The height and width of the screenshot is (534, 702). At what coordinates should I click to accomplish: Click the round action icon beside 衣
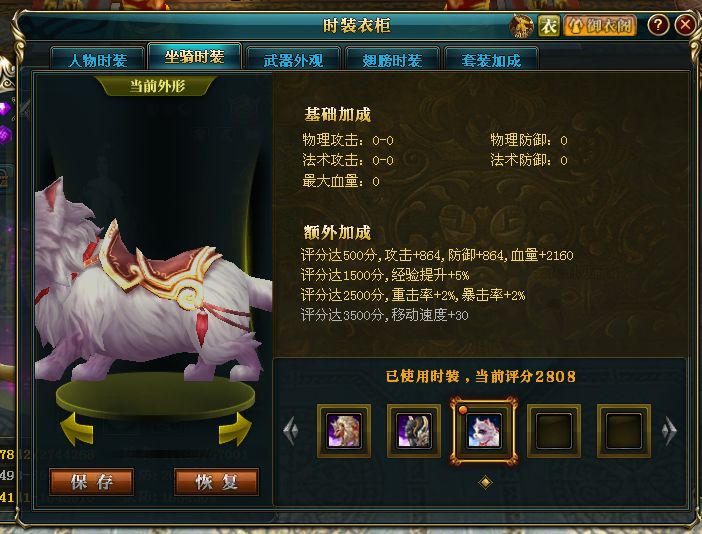click(522, 26)
